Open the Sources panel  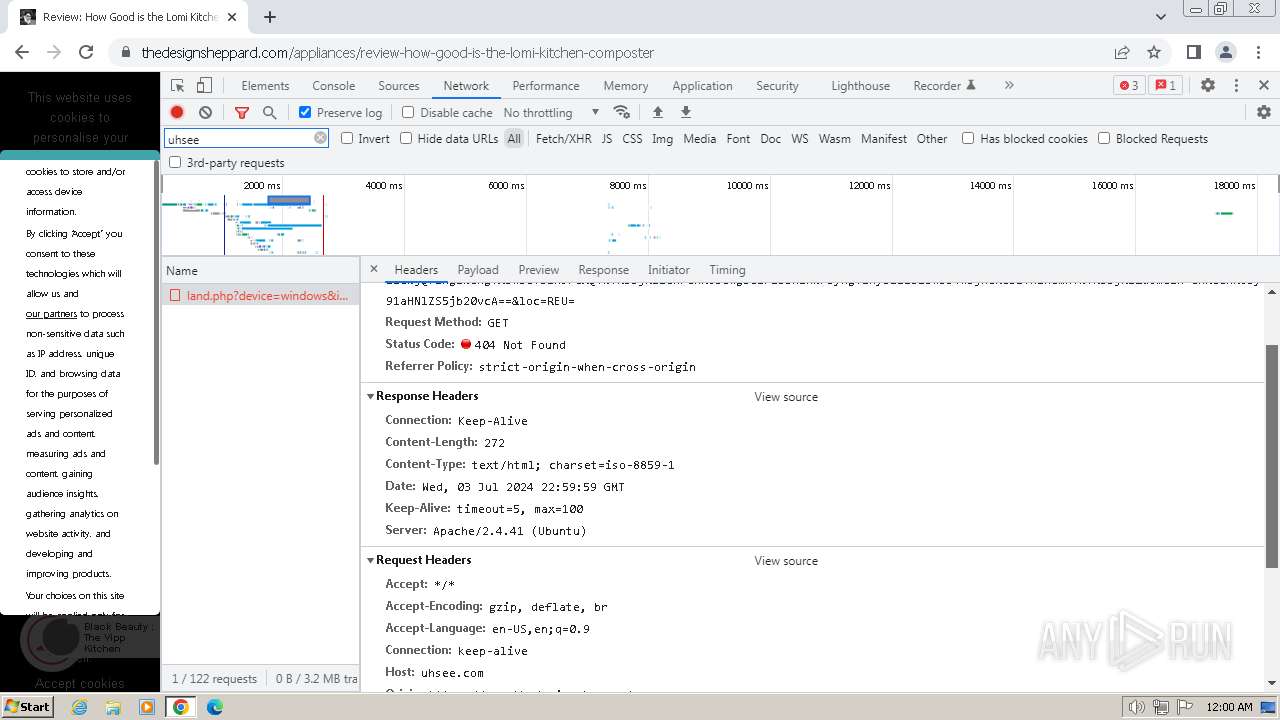(x=399, y=86)
